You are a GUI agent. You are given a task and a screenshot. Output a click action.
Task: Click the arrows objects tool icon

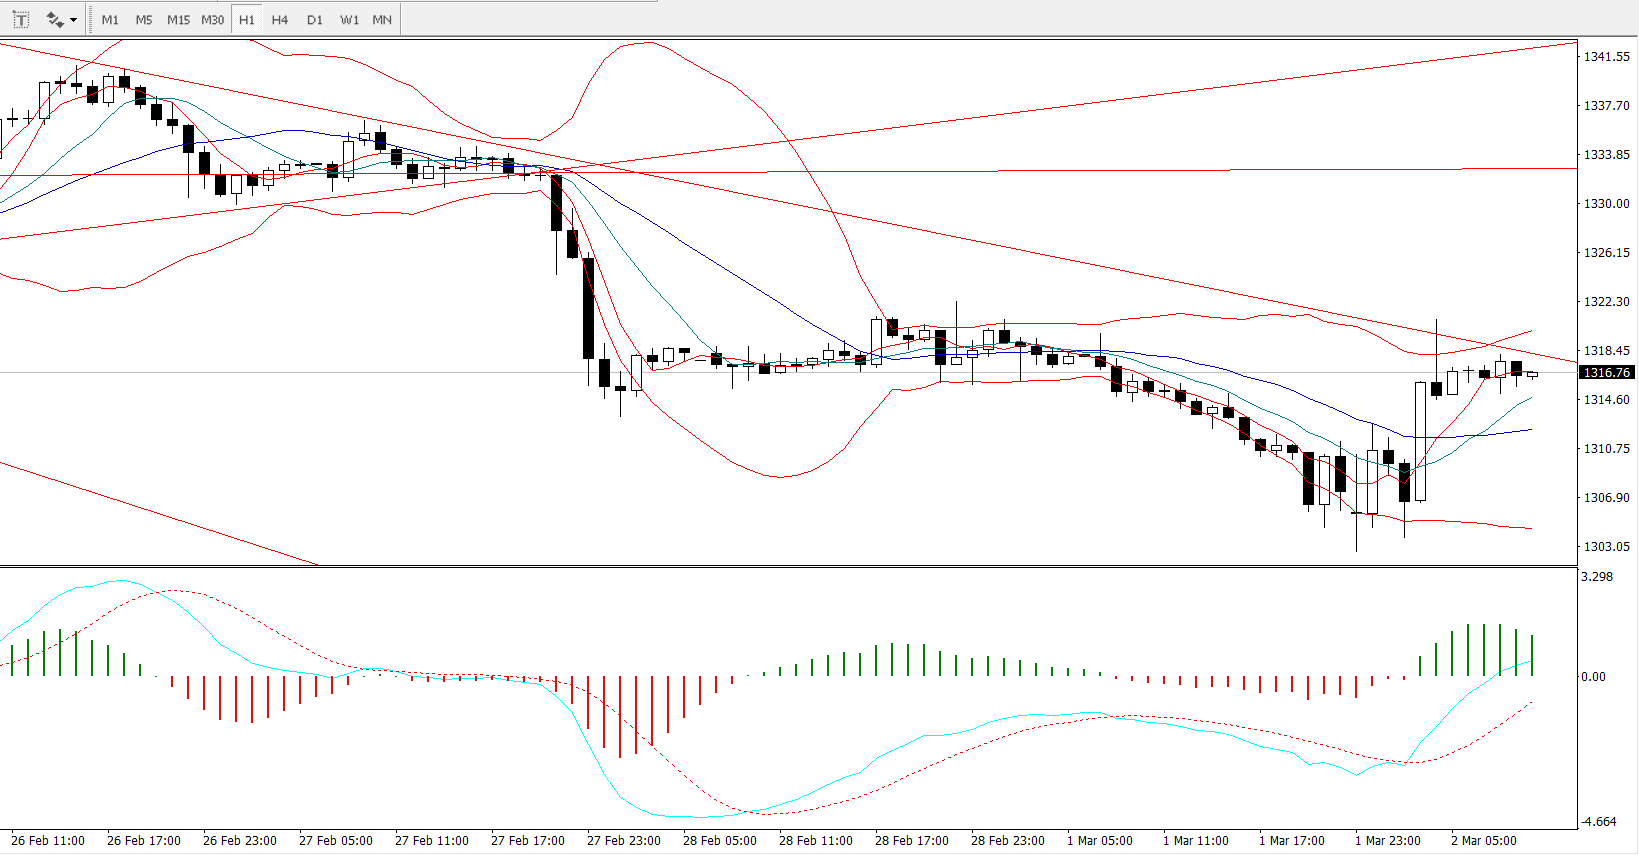(x=54, y=19)
